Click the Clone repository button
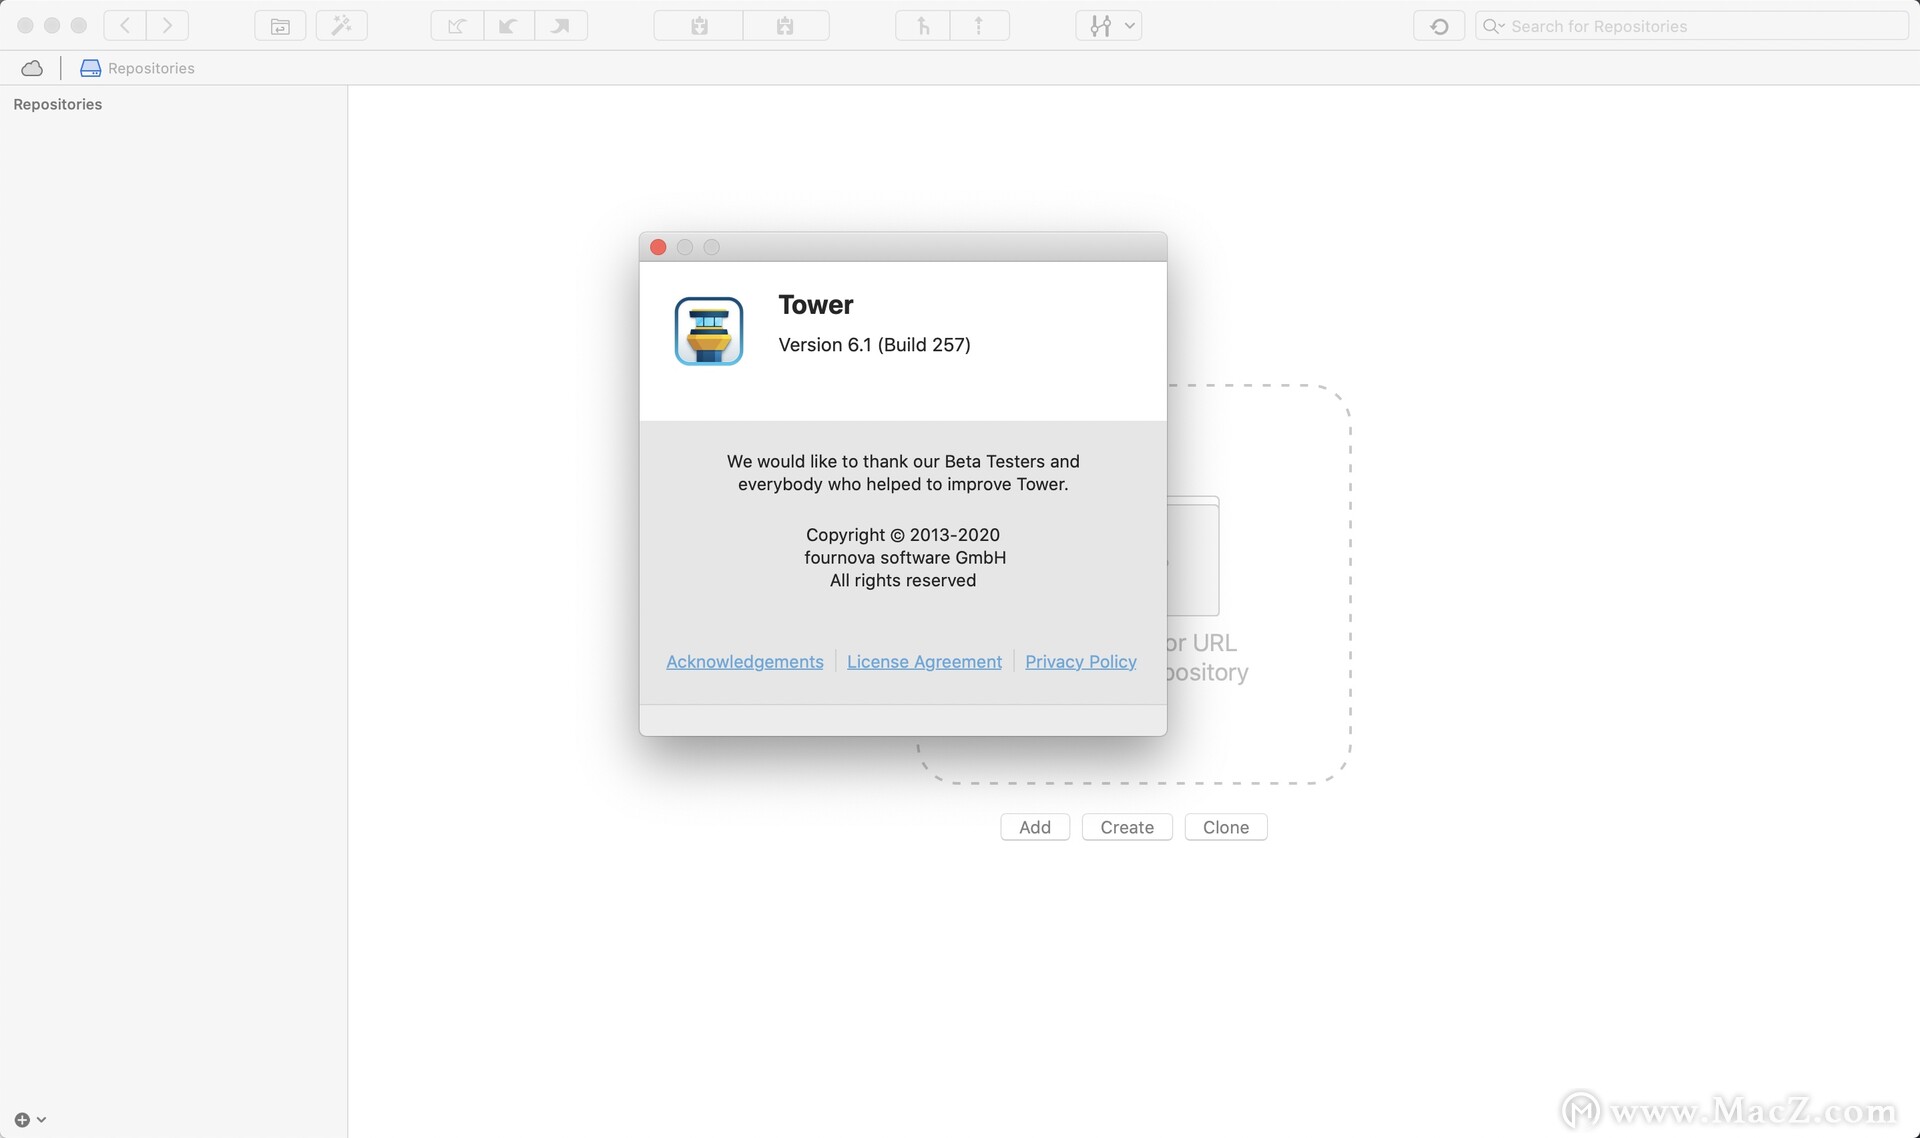 pyautogui.click(x=1226, y=827)
